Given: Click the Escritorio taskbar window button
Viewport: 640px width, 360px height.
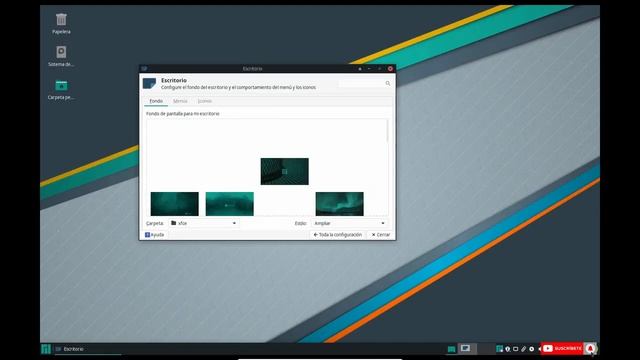Looking at the screenshot, I should (x=88, y=349).
